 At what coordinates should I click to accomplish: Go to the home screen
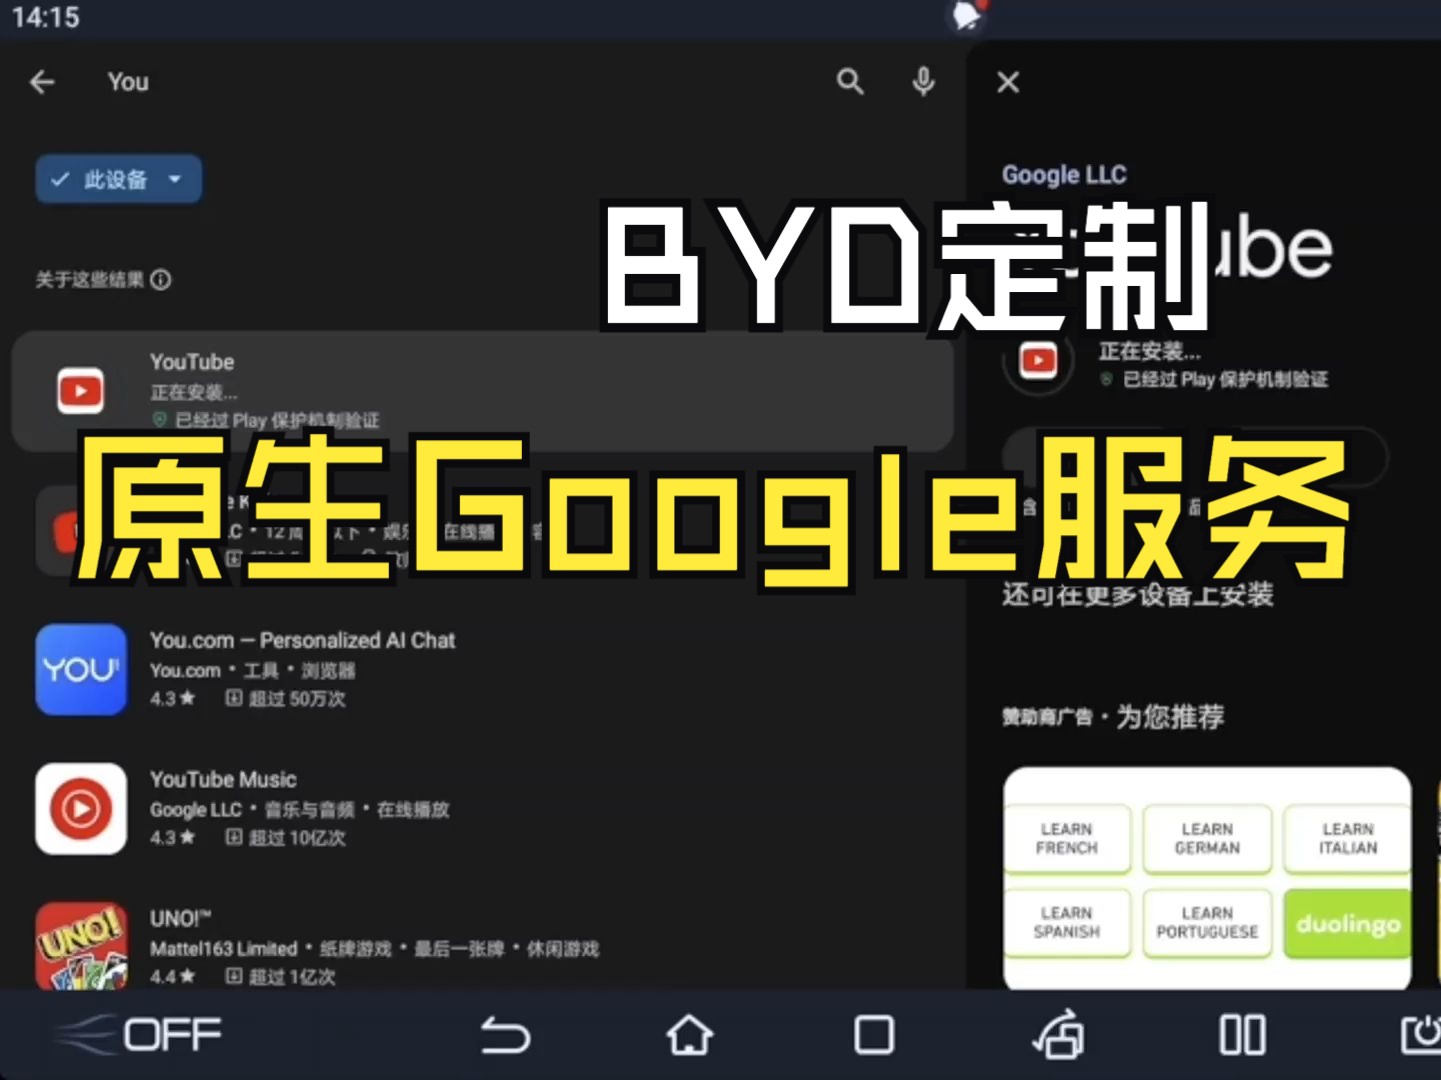coord(690,1035)
